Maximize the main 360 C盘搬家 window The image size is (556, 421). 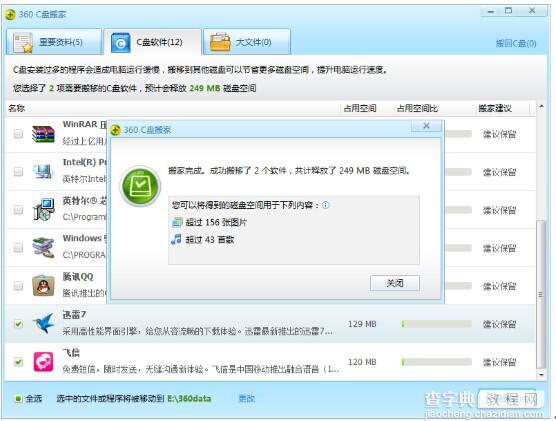(508, 11)
